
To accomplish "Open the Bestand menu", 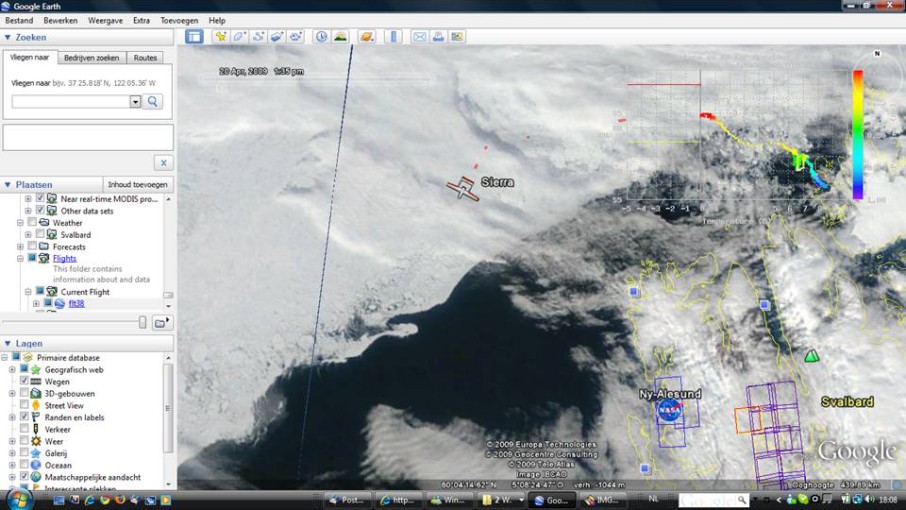I will [x=19, y=20].
